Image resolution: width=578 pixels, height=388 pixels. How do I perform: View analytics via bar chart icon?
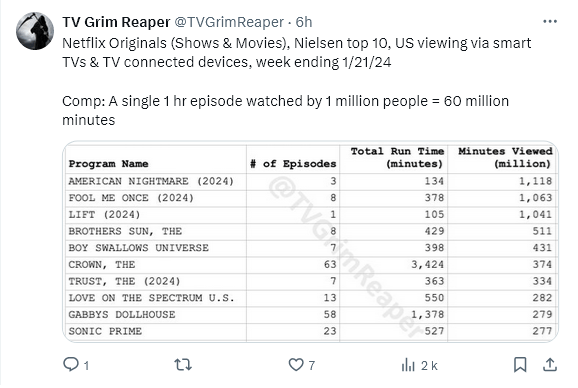[408, 365]
